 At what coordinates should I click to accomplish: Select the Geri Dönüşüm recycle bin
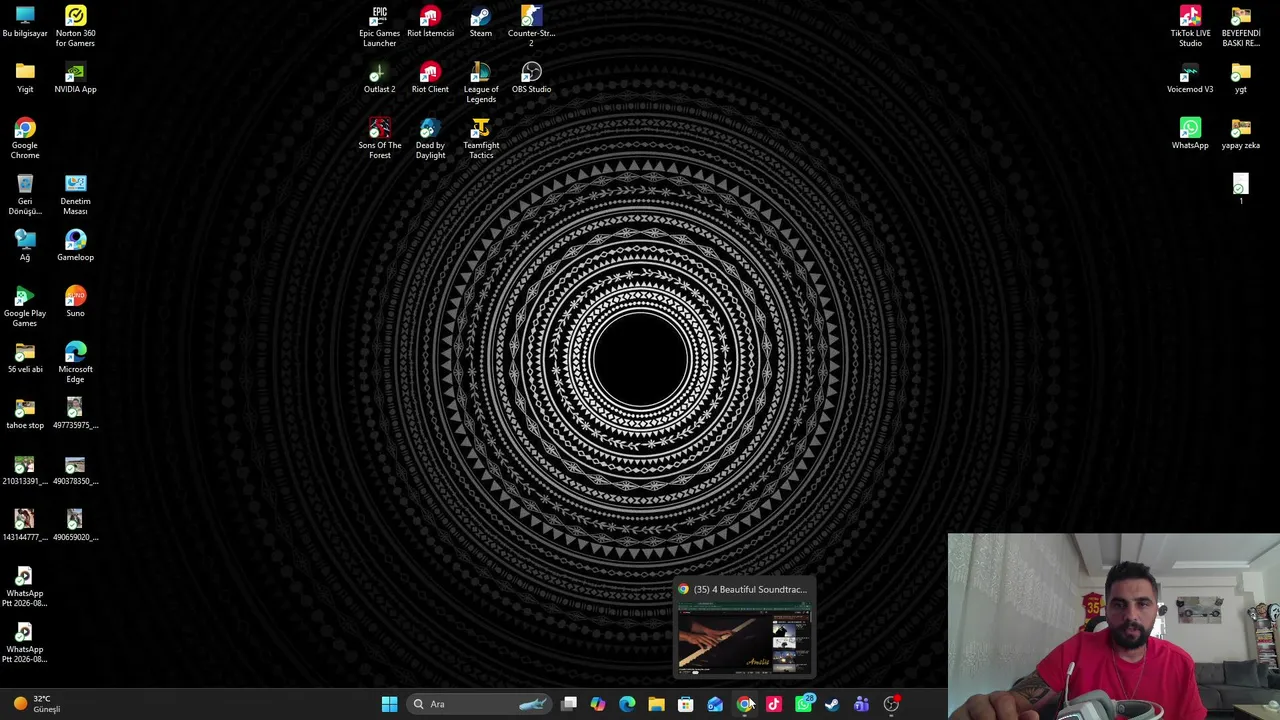25,195
